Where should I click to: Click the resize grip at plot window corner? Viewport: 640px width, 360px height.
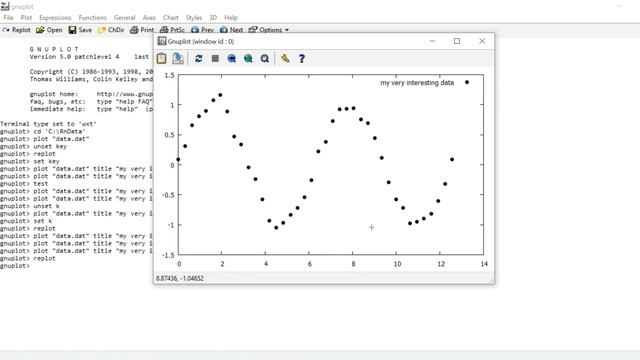[491, 280]
